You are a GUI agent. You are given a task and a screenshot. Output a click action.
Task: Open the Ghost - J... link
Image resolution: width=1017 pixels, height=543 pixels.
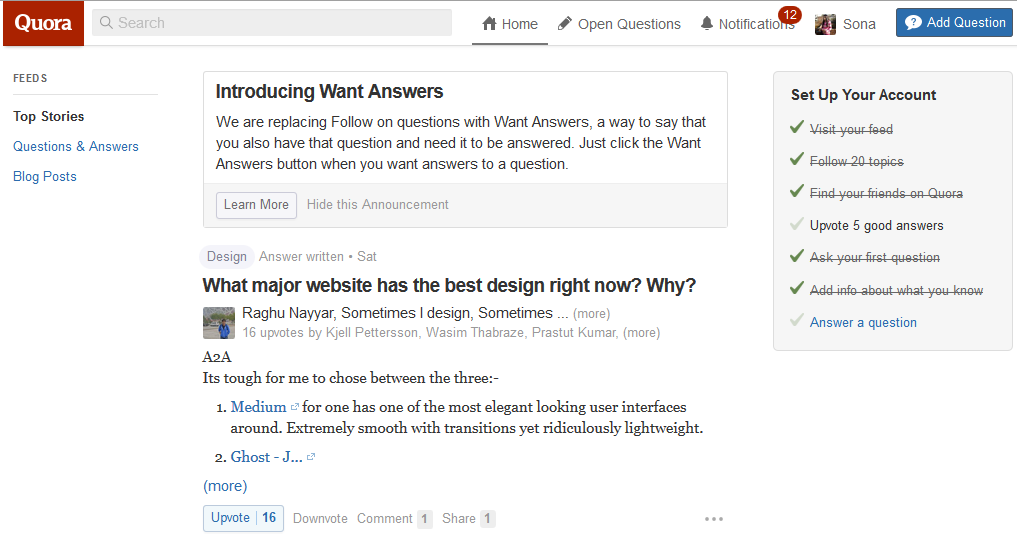(x=267, y=457)
